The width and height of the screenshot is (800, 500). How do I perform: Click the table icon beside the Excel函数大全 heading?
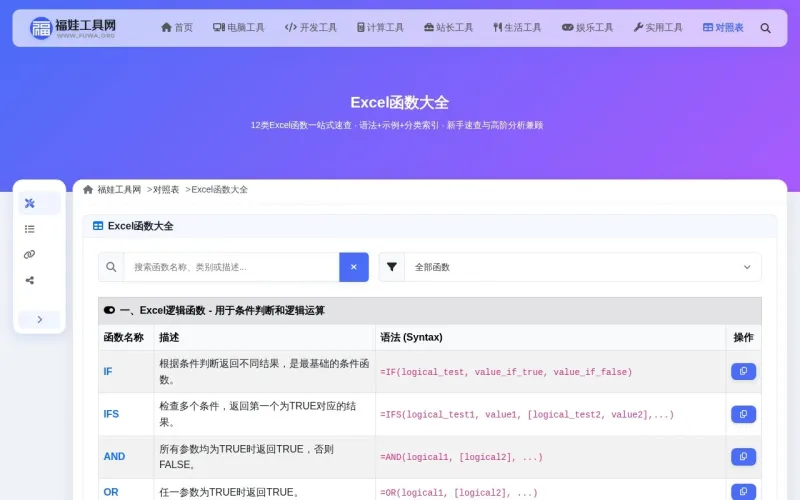point(98,226)
